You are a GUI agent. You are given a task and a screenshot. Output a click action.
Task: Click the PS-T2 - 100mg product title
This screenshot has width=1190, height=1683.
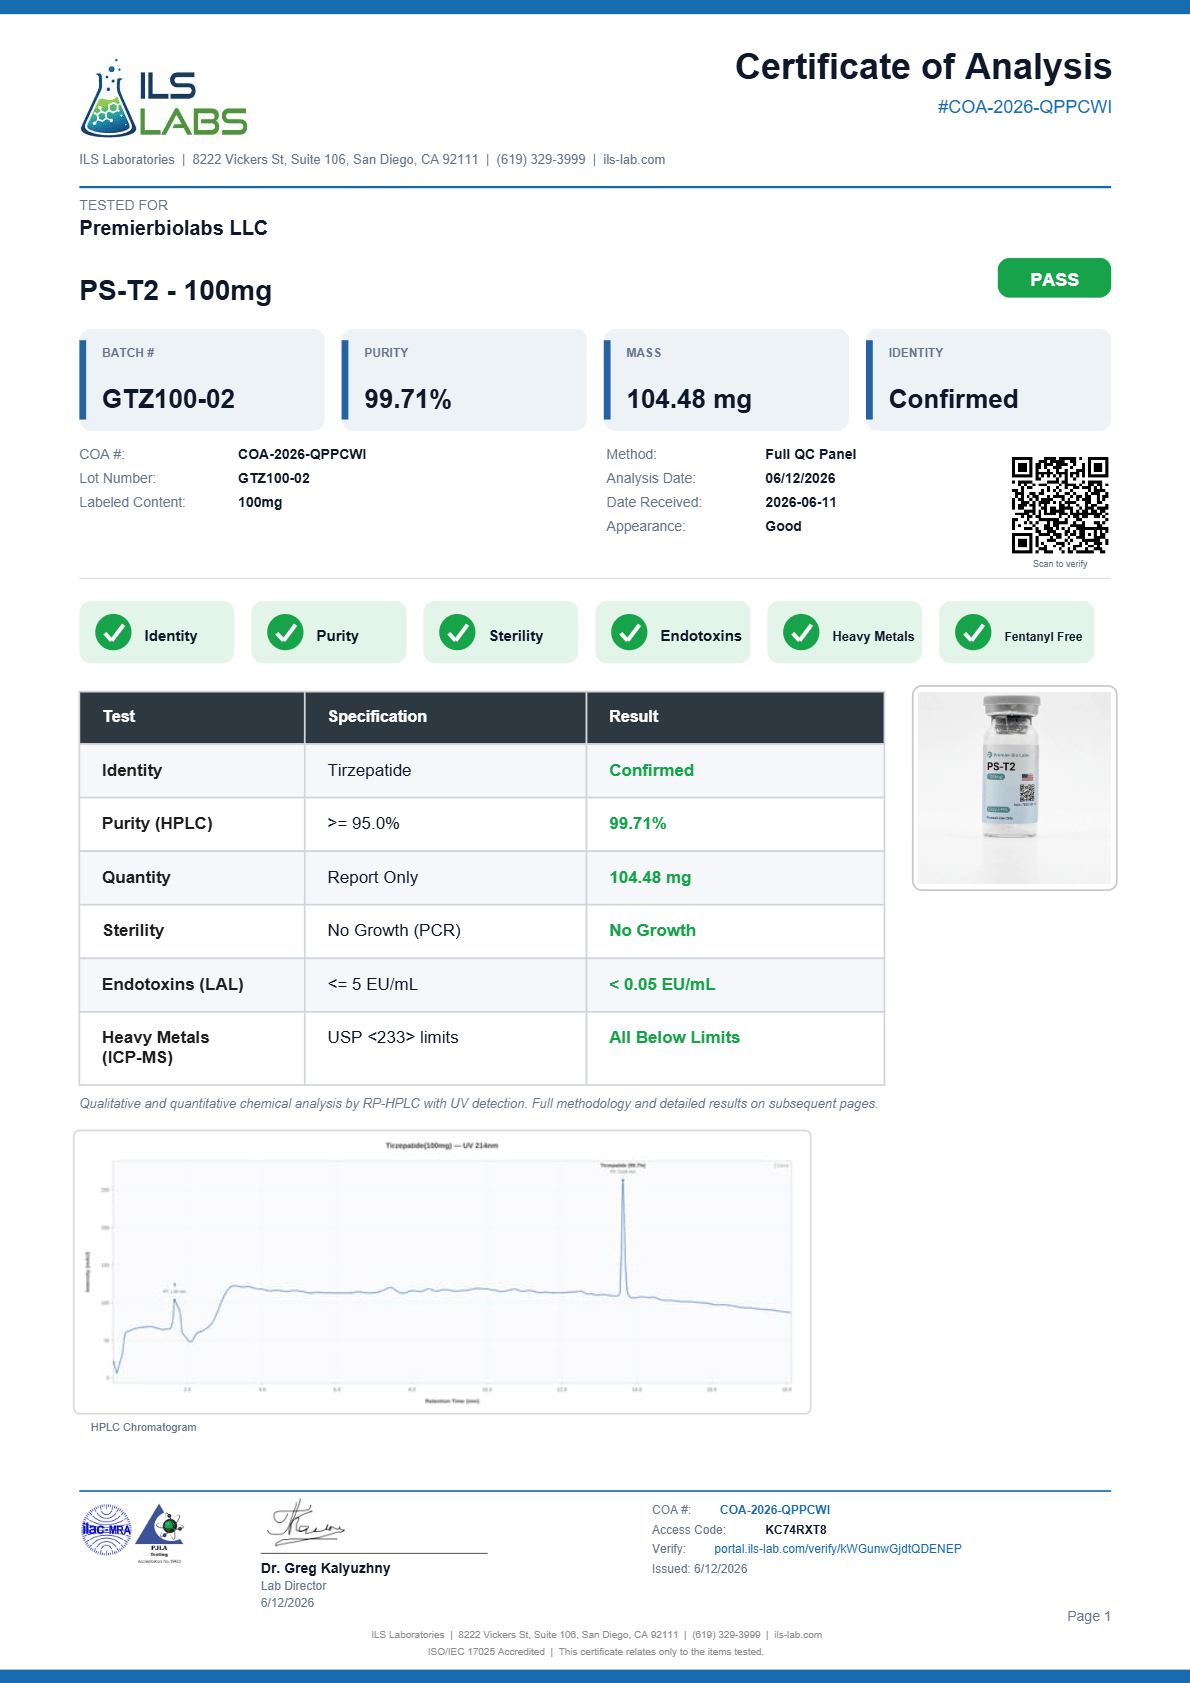pos(176,291)
